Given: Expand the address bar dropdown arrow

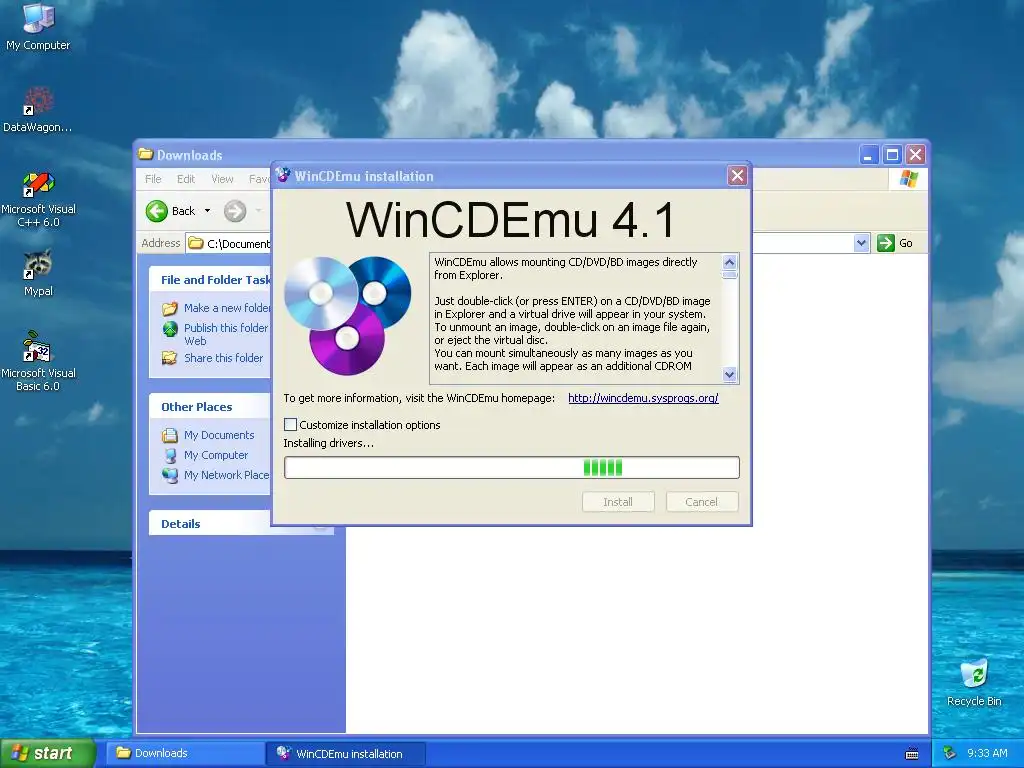Looking at the screenshot, I should pos(861,243).
